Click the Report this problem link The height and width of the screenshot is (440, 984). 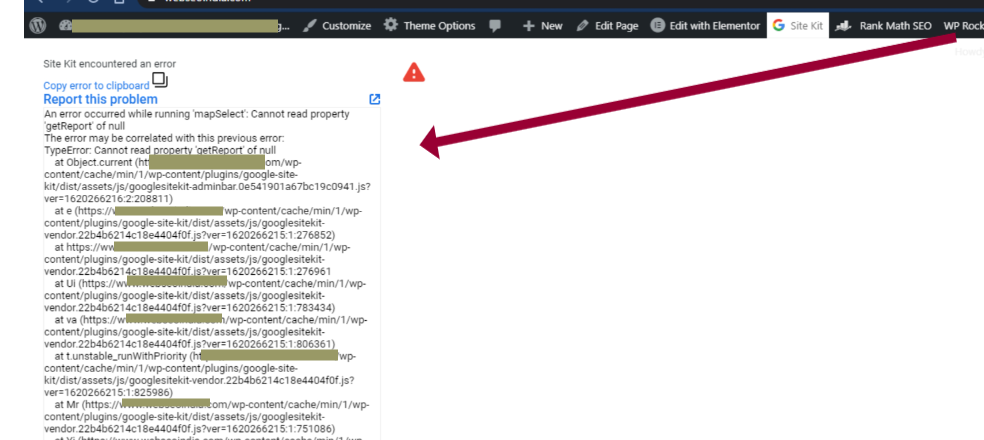pos(100,99)
